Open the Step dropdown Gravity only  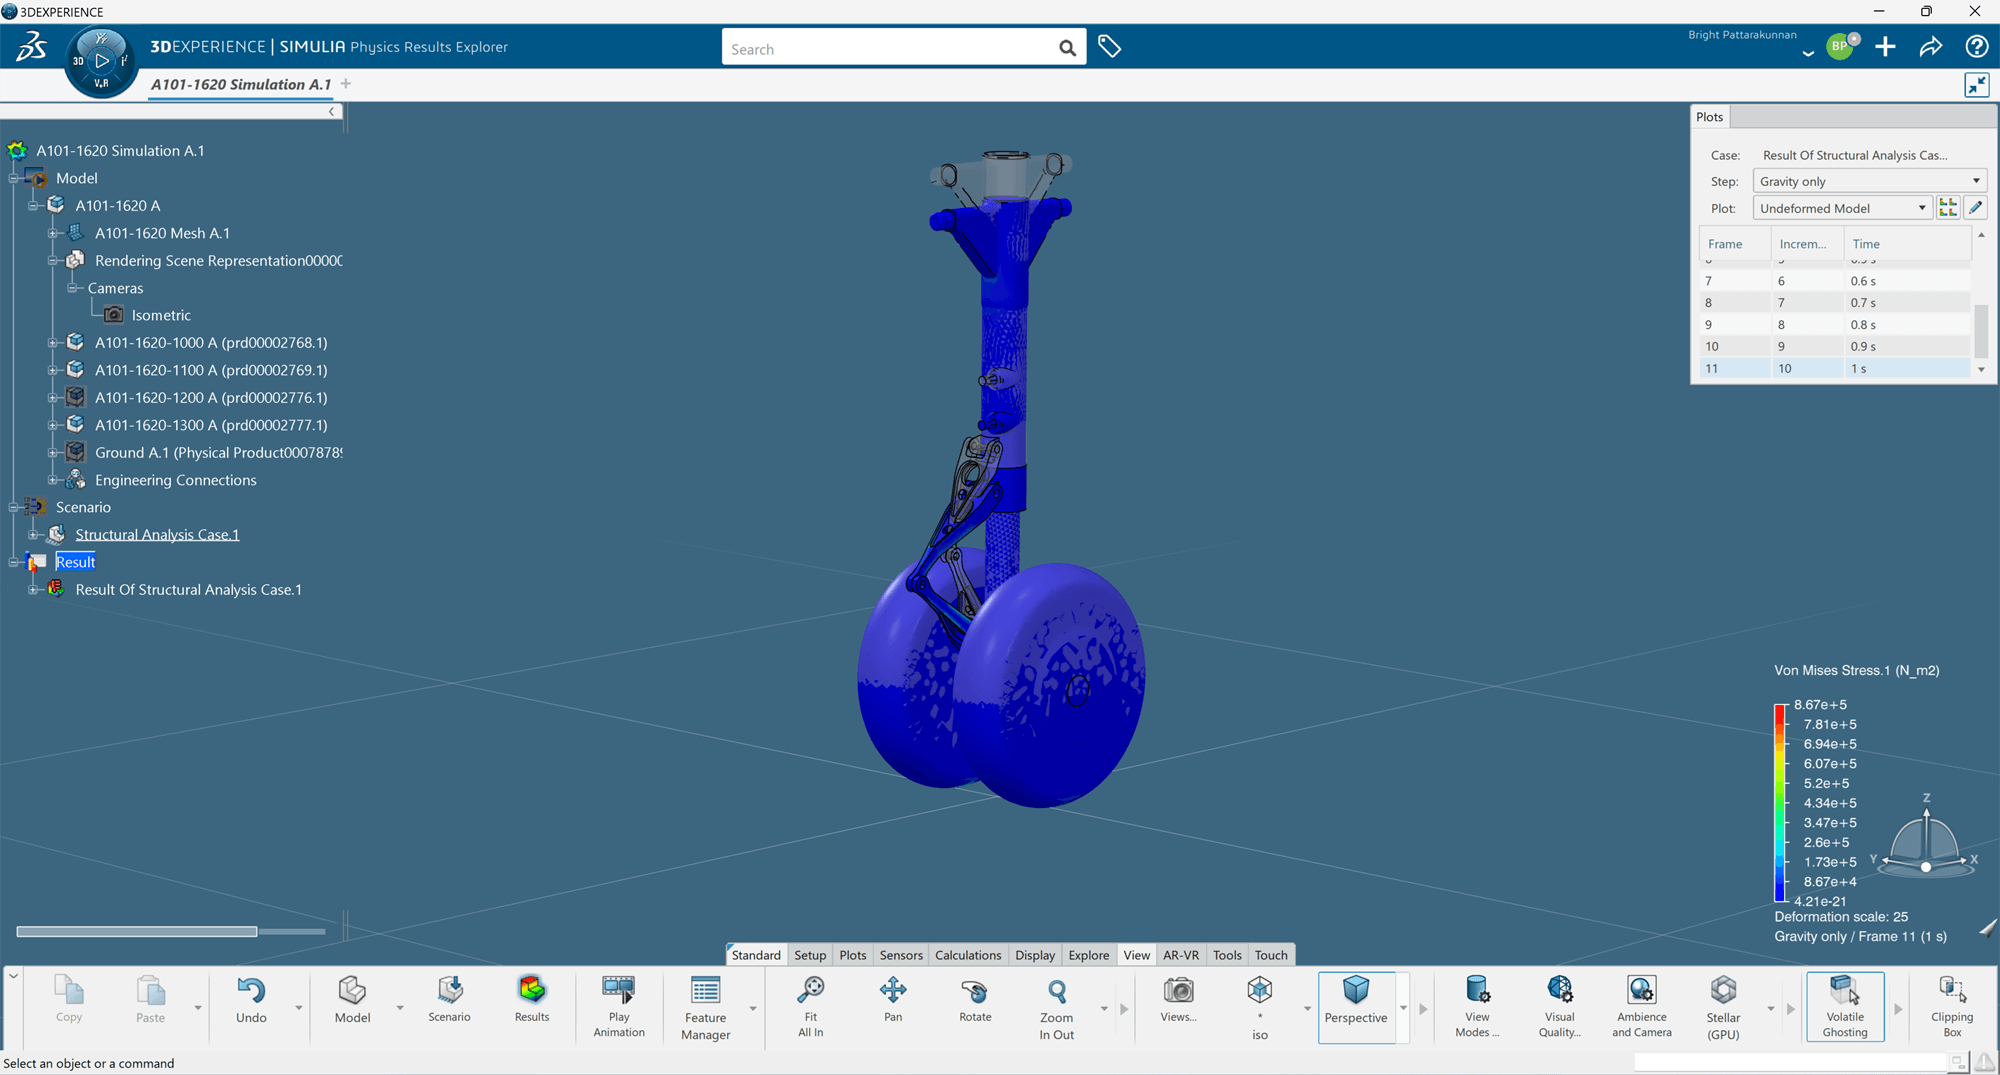[x=1869, y=181]
